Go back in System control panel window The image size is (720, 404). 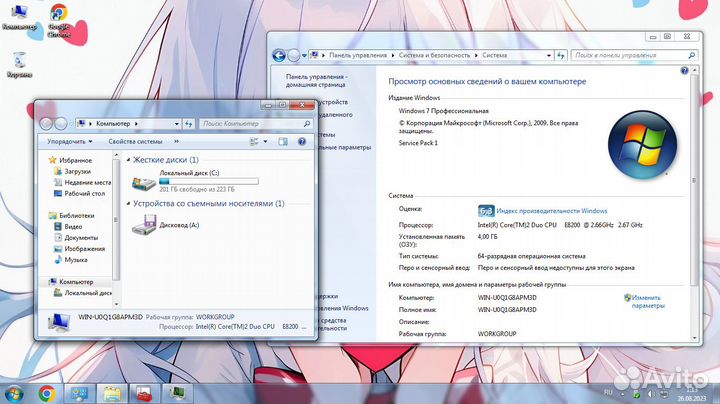point(279,56)
